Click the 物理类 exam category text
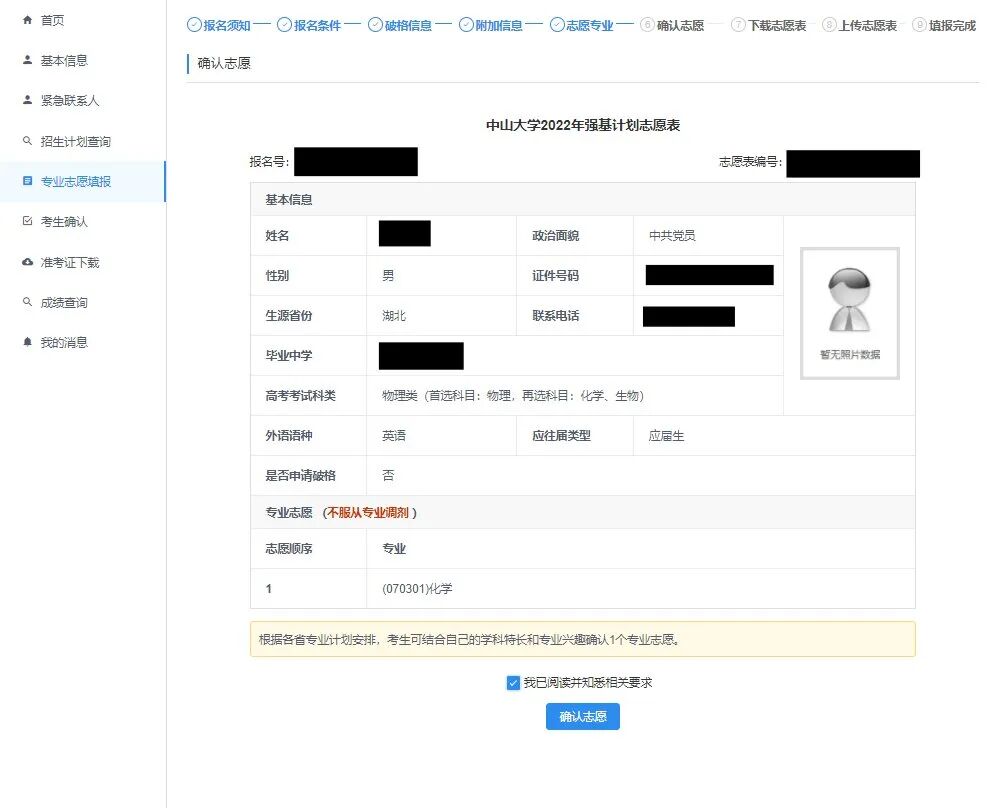This screenshot has width=996, height=808. pyautogui.click(x=513, y=396)
